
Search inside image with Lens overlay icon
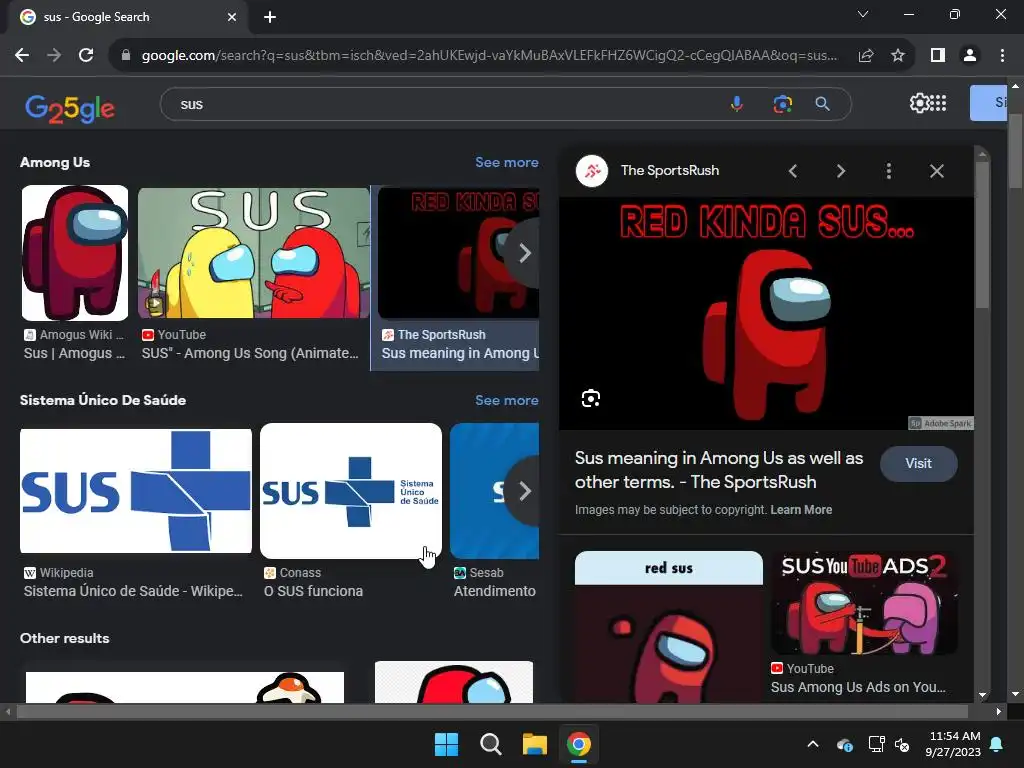coord(590,398)
